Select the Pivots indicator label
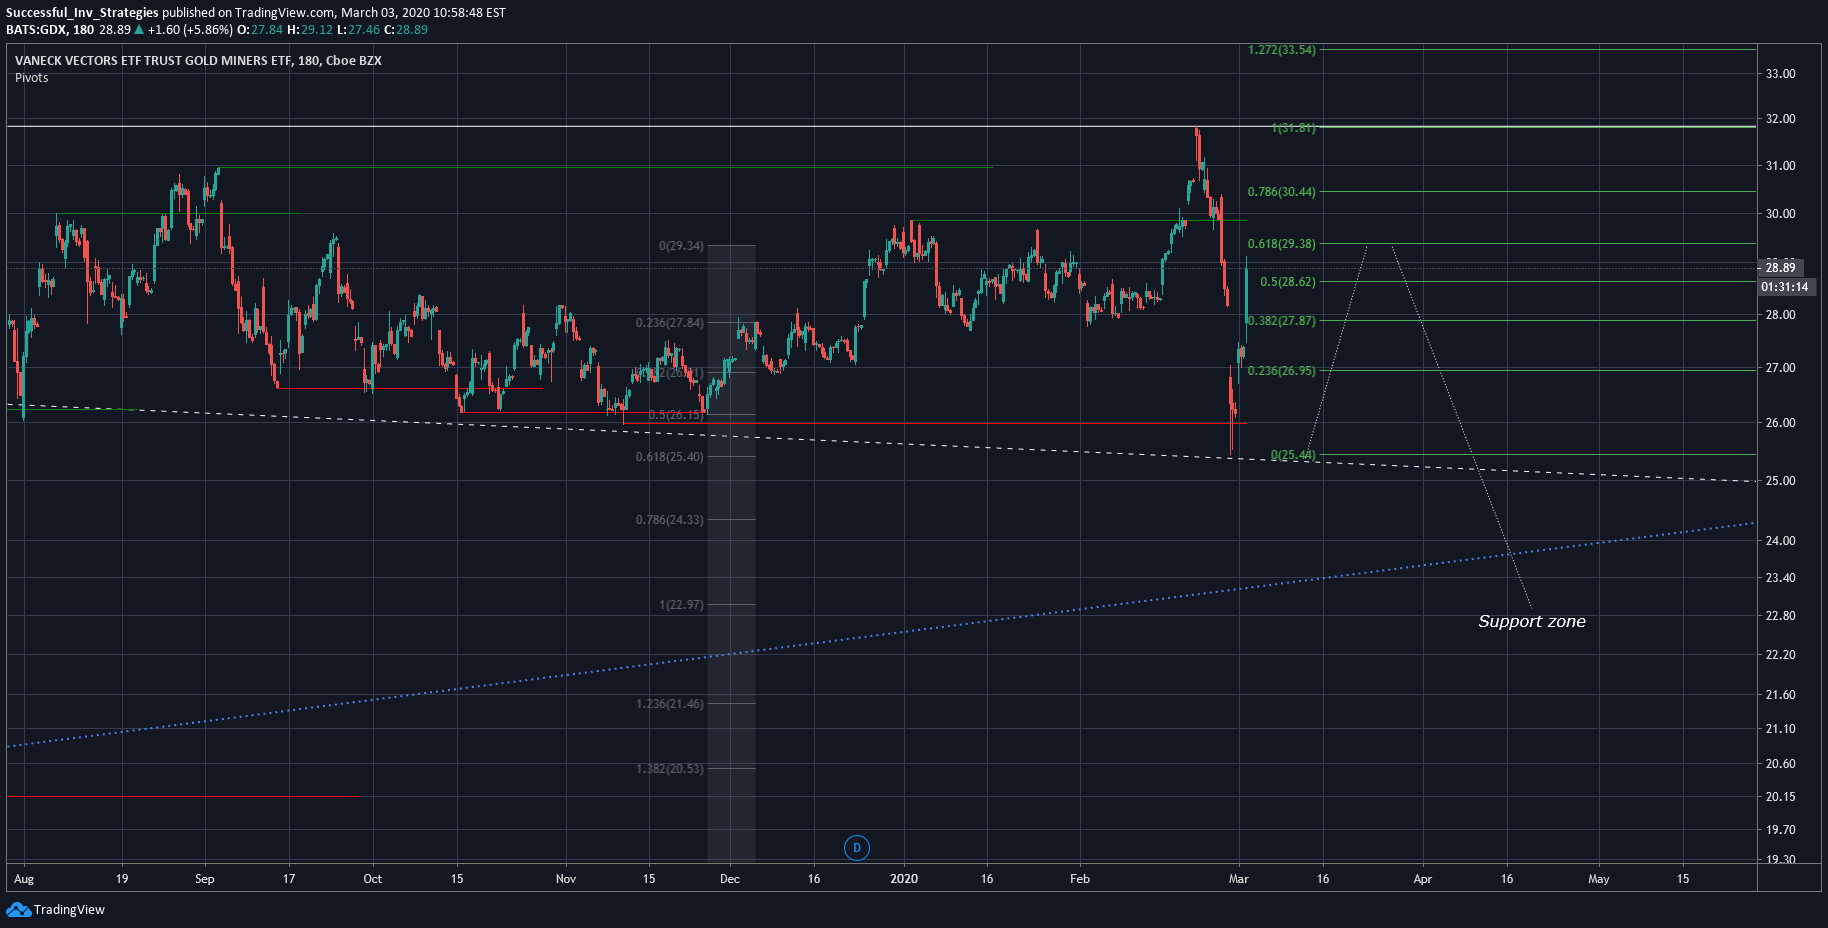The image size is (1828, 928). [x=32, y=78]
